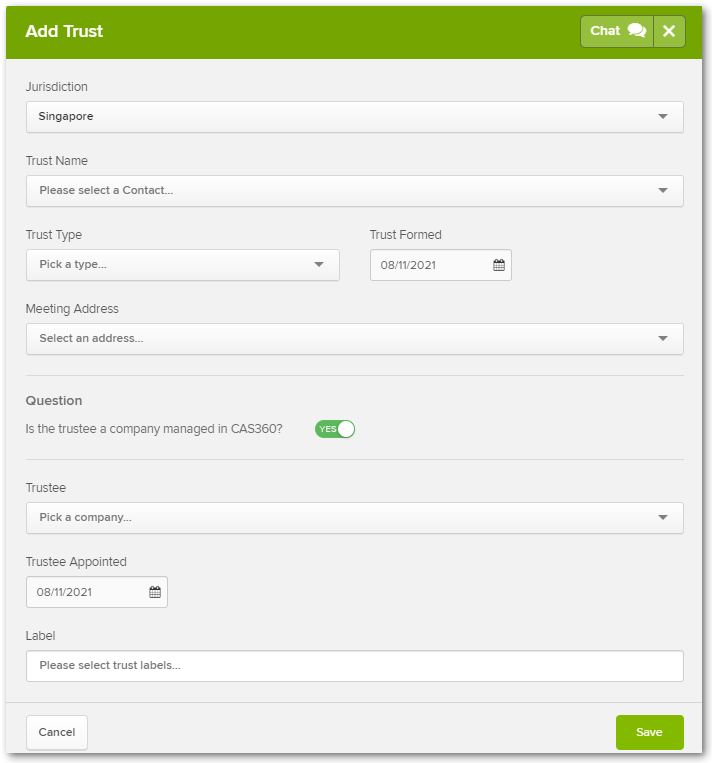Click the Singapore jurisdiction value

tap(66, 116)
